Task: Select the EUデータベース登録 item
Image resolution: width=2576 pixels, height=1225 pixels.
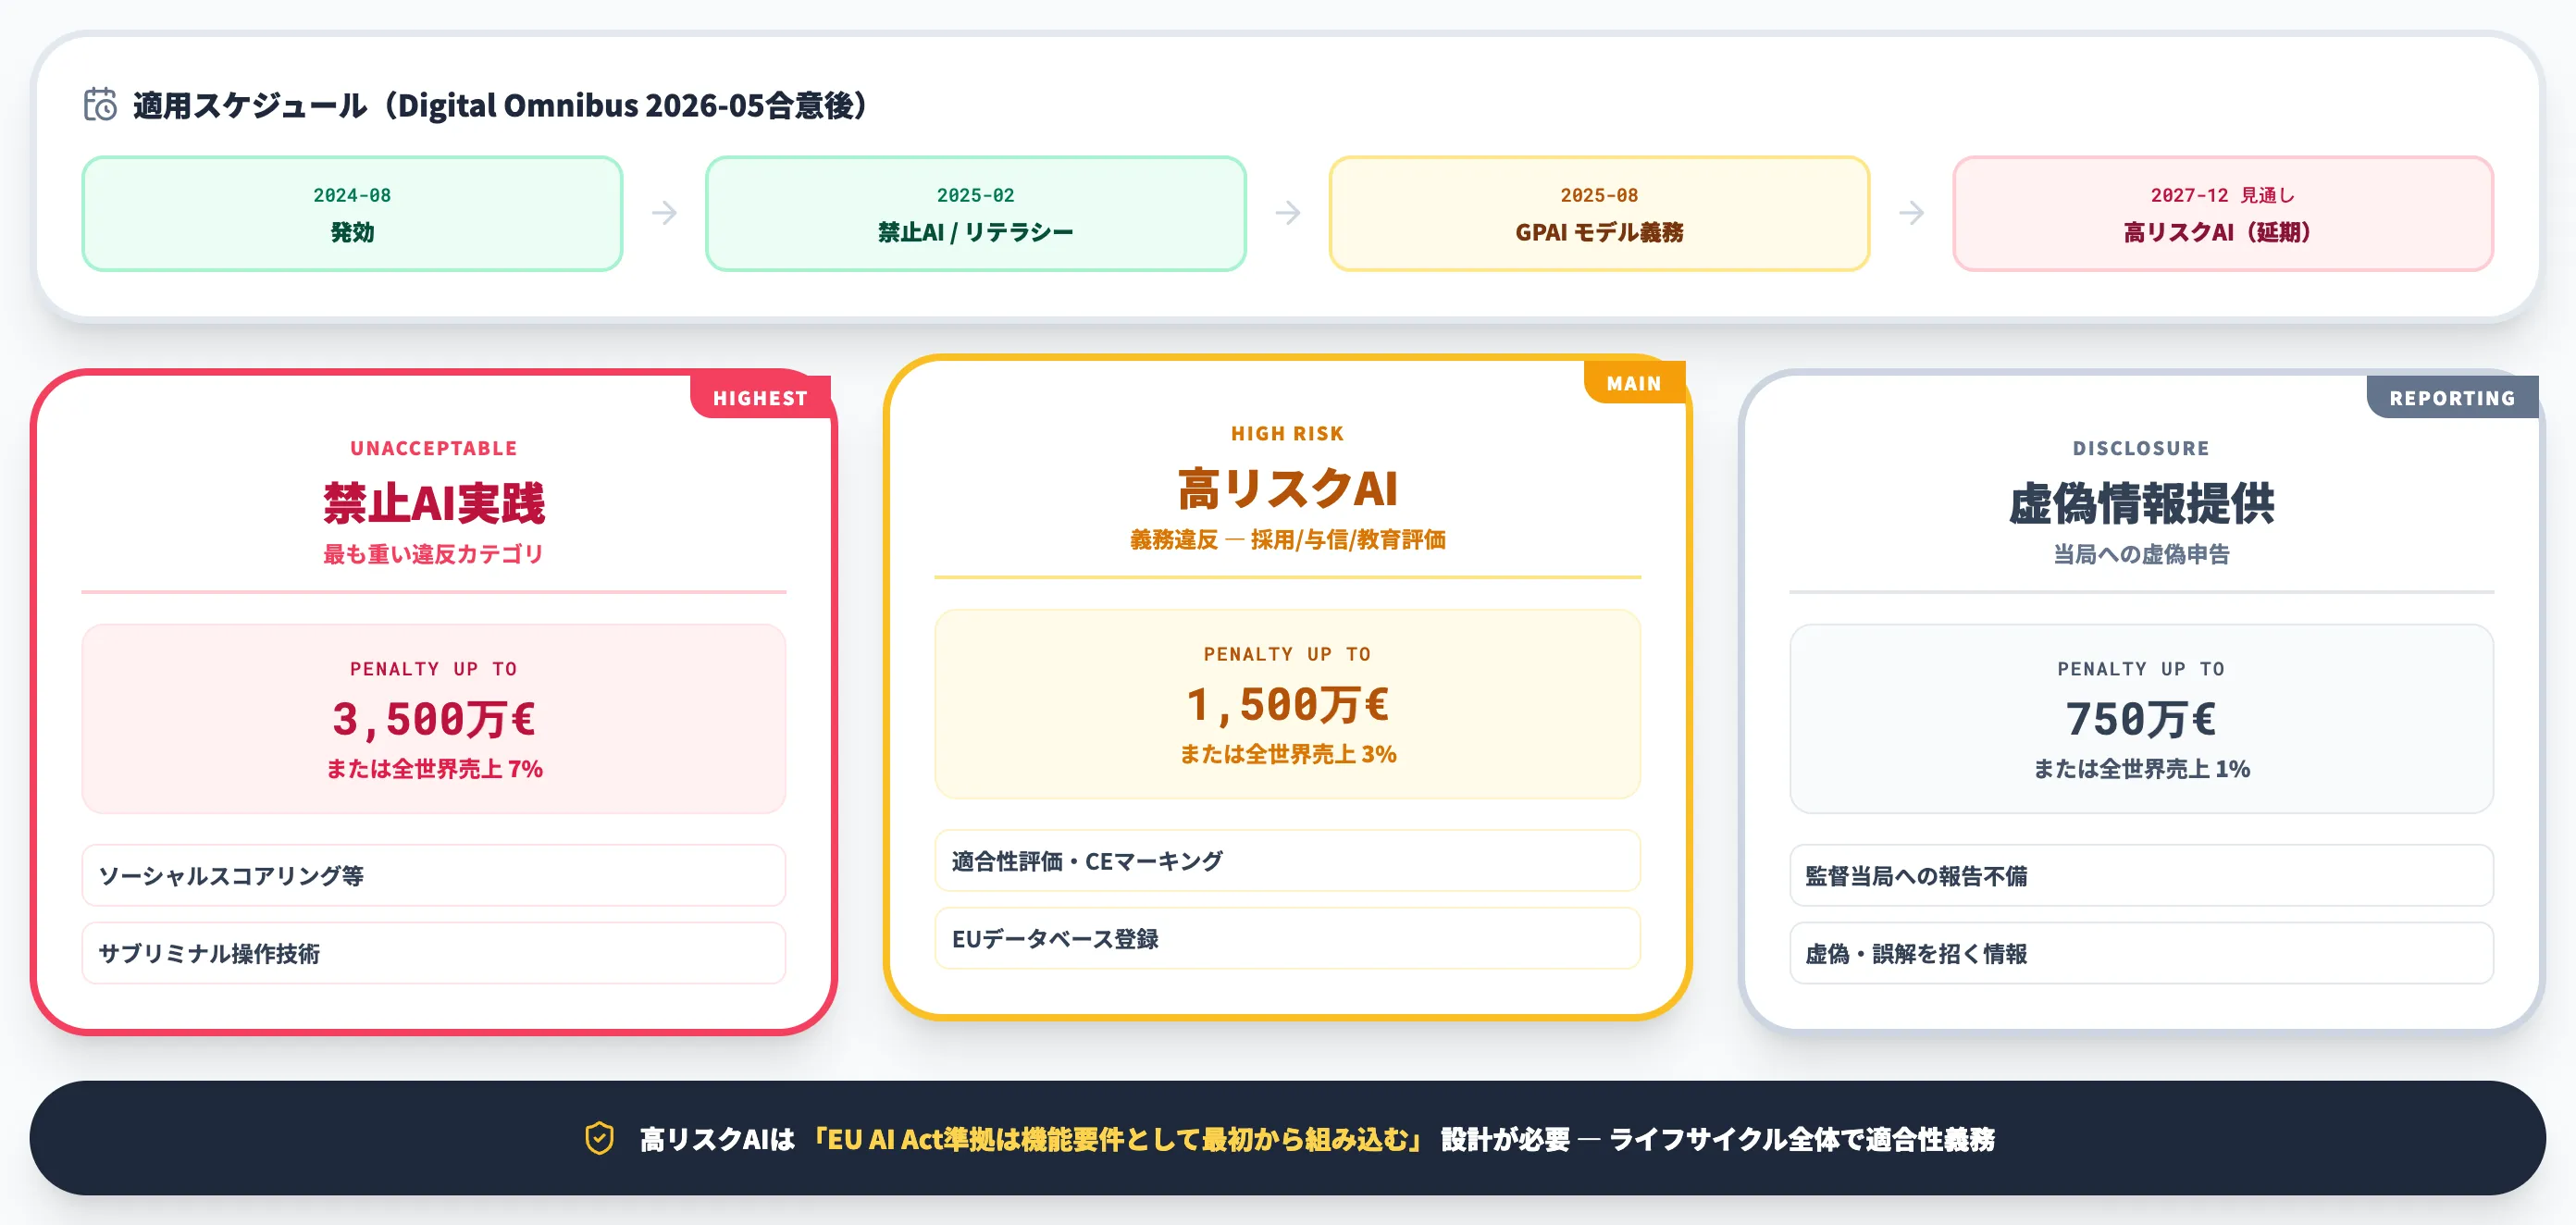Action: pos(1287,938)
